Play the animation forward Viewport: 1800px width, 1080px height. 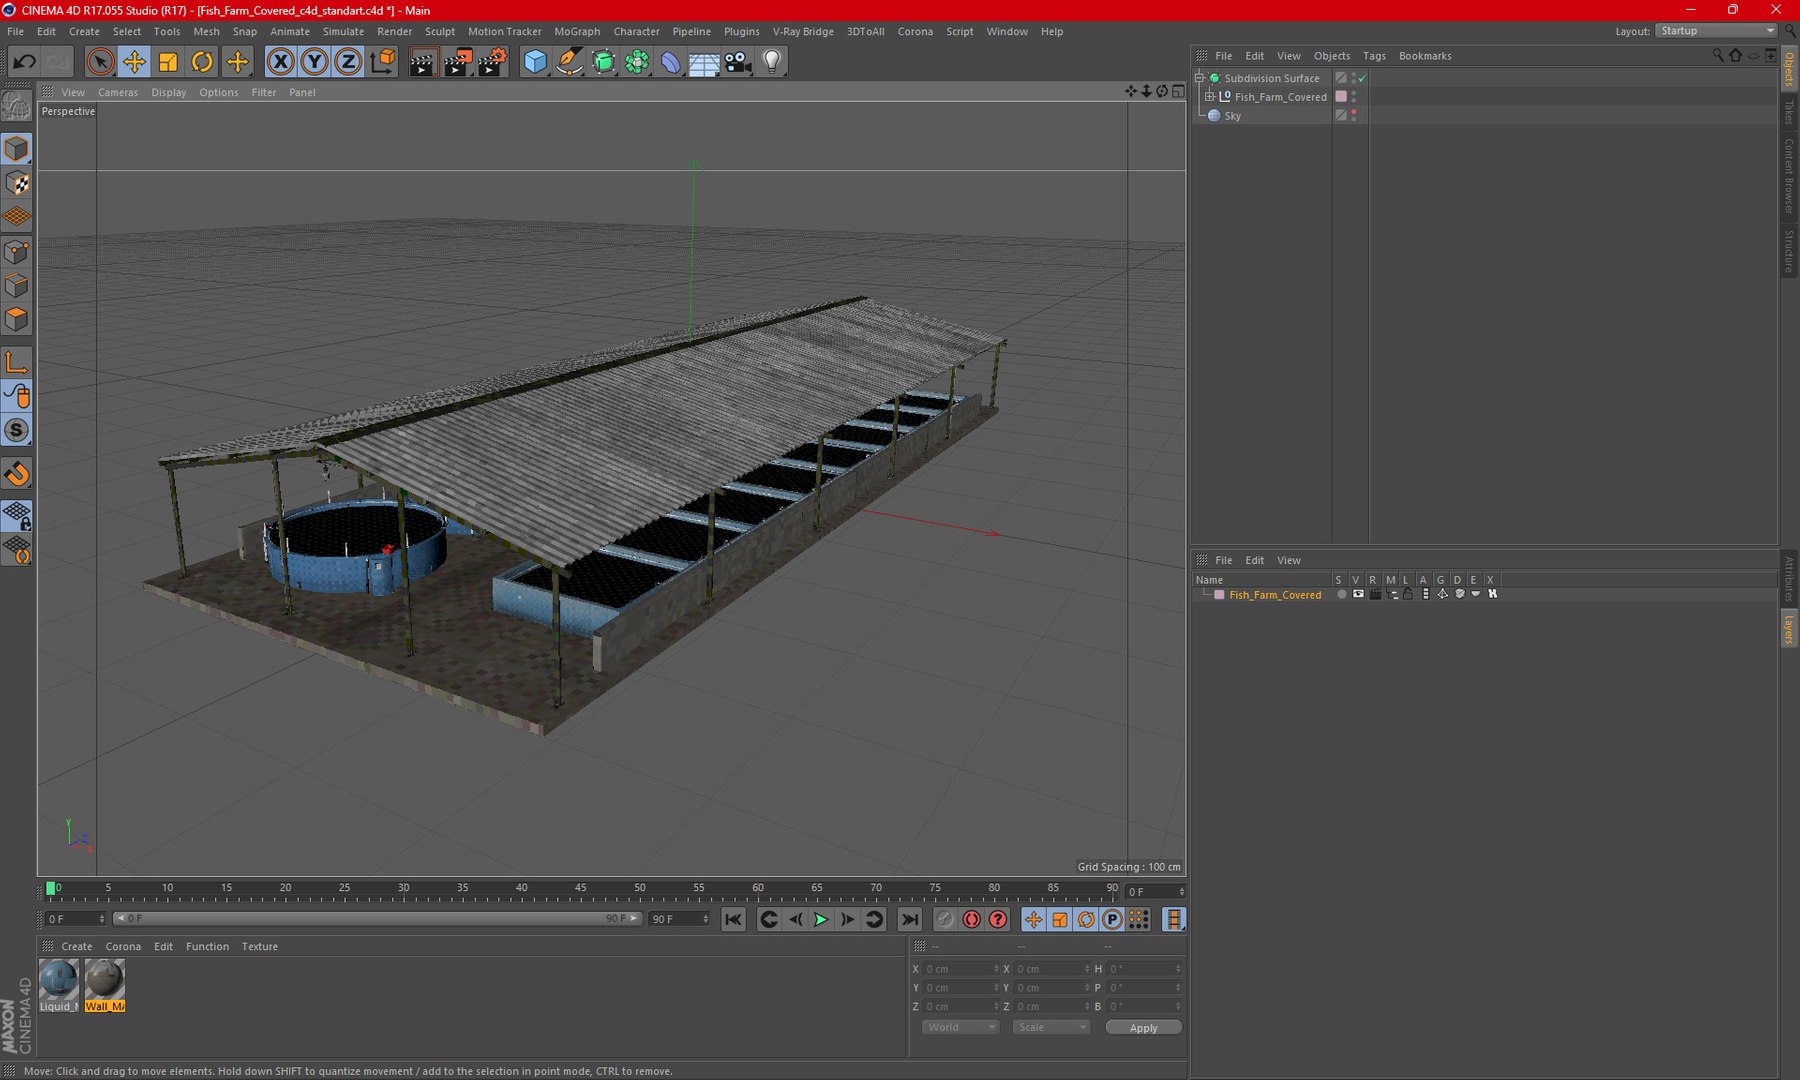tap(821, 919)
